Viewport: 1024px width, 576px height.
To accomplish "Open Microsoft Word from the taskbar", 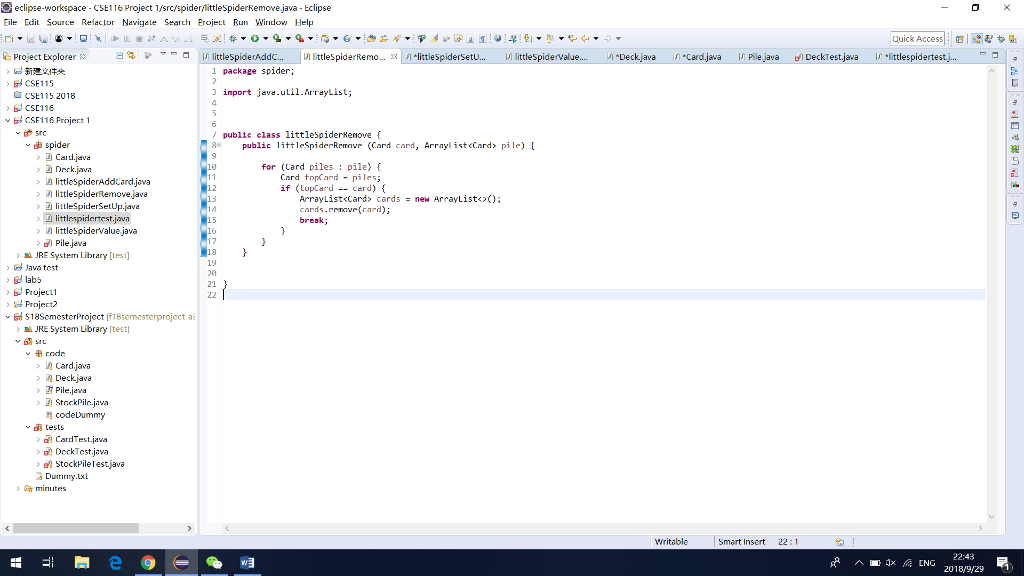I will (x=247, y=562).
